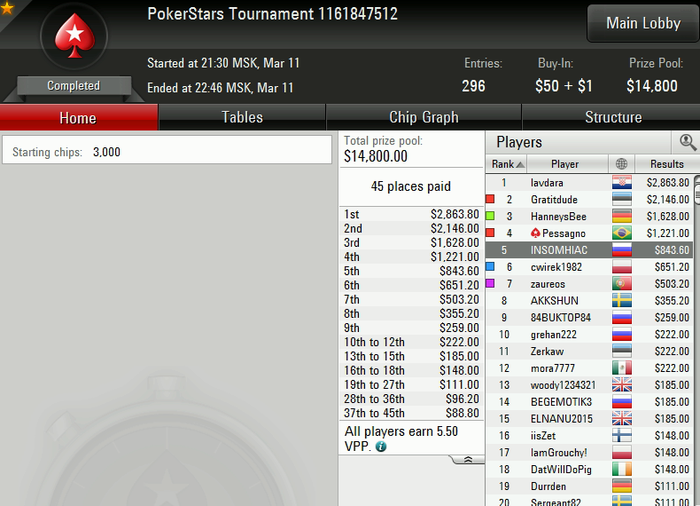Sort by Results column header
This screenshot has width=700, height=506.
(667, 164)
